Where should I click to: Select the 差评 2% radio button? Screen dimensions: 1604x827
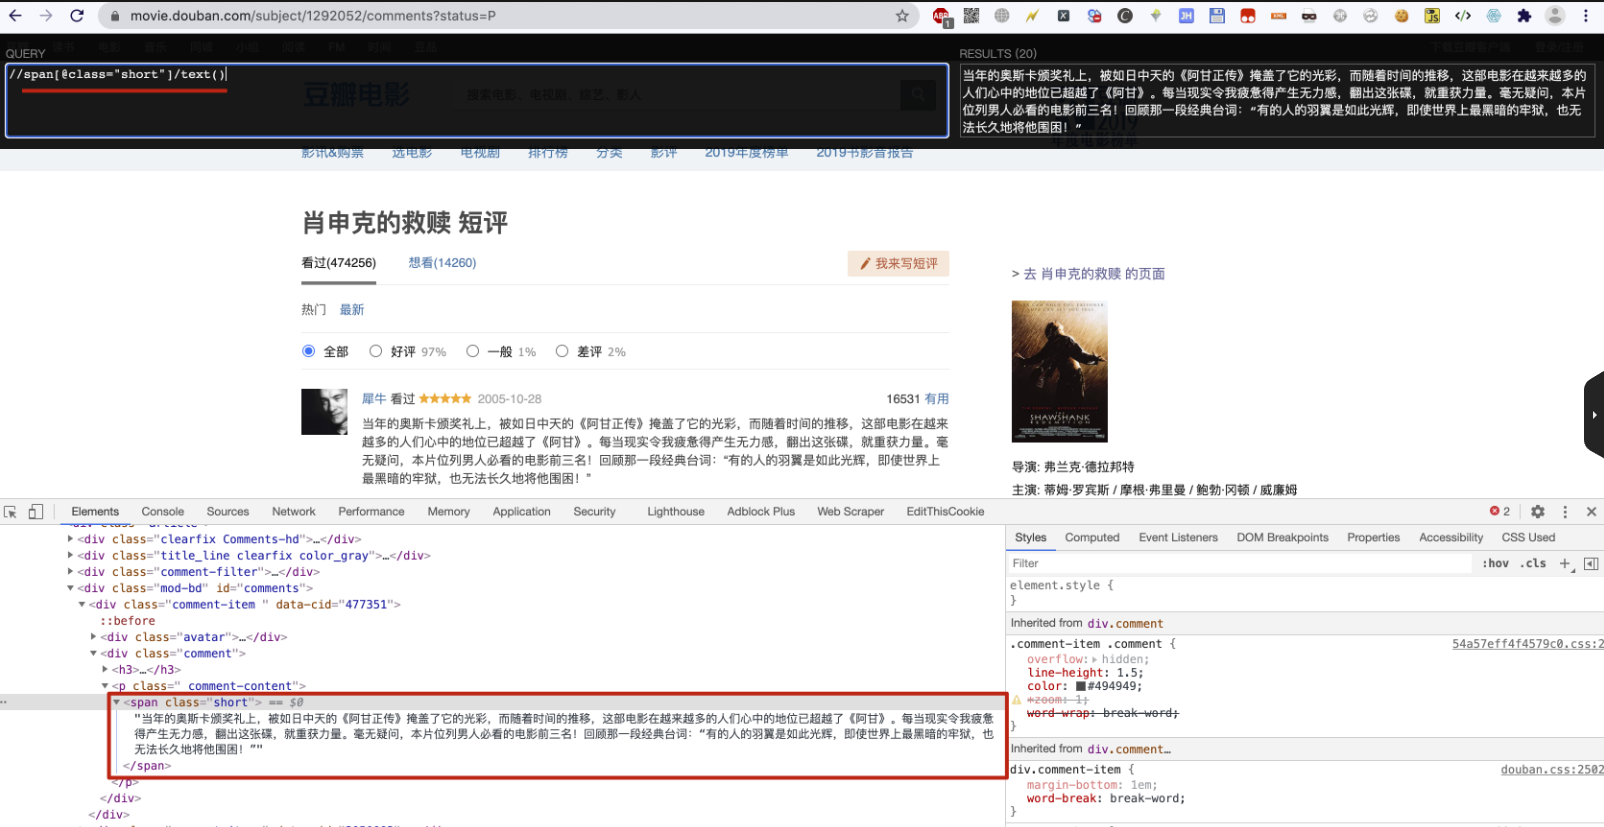pyautogui.click(x=562, y=351)
